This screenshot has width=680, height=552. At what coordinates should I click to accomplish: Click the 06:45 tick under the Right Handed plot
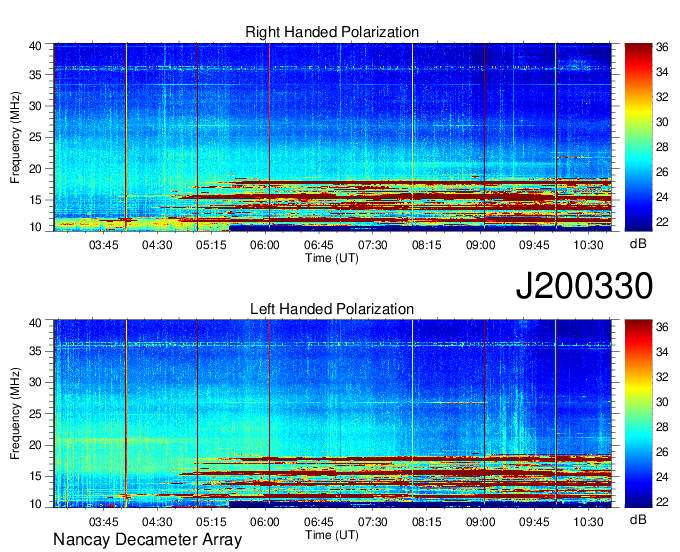[319, 245]
